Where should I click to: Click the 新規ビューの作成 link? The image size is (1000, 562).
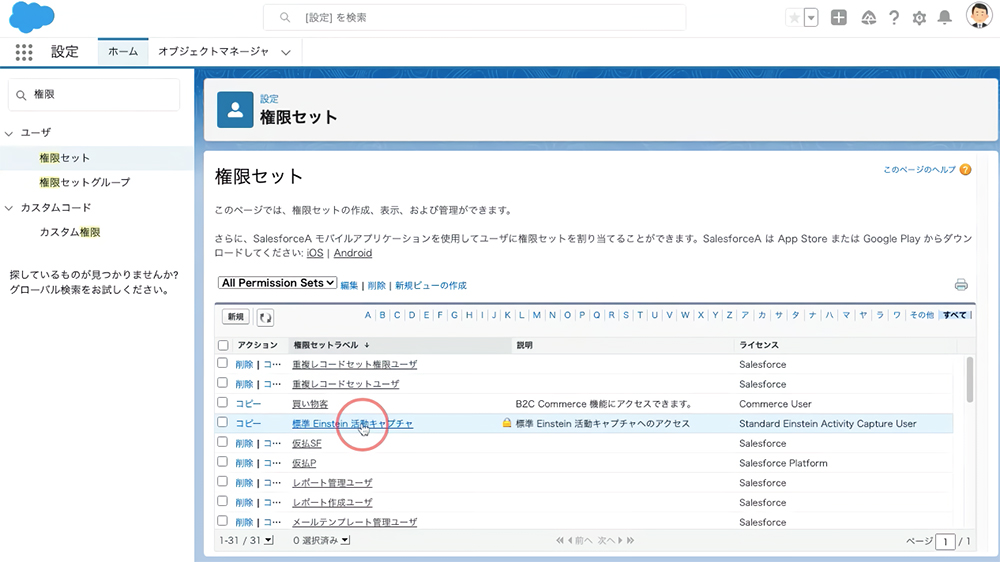pos(430,286)
